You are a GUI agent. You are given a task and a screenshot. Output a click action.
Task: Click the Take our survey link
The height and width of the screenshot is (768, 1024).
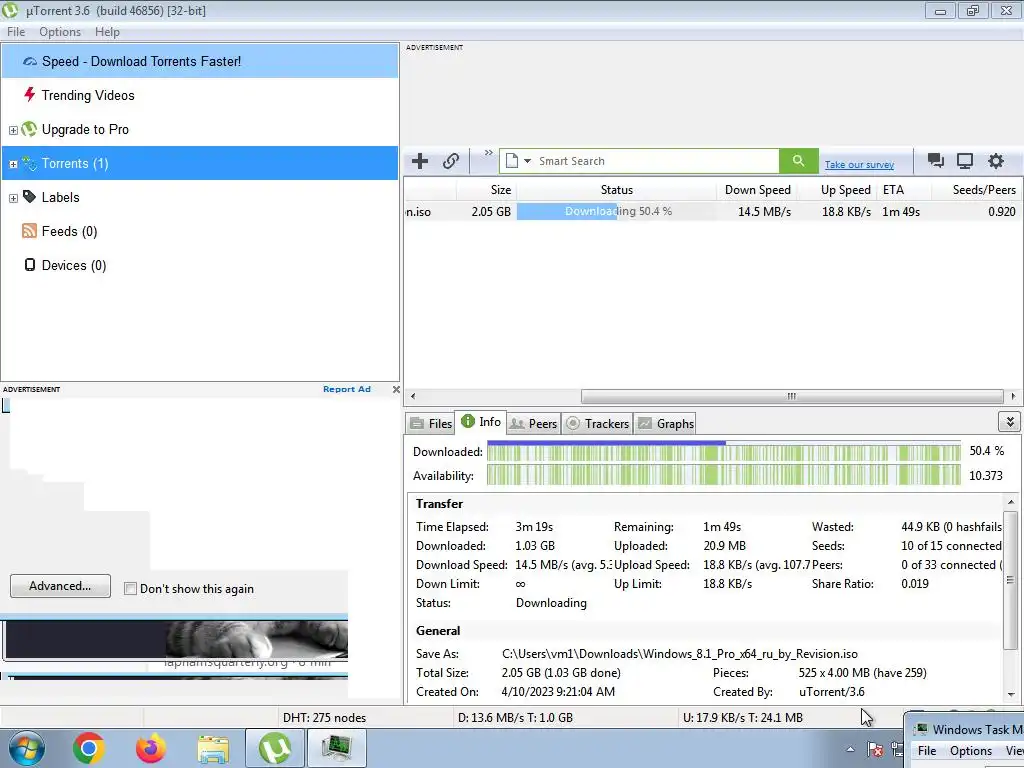click(859, 165)
